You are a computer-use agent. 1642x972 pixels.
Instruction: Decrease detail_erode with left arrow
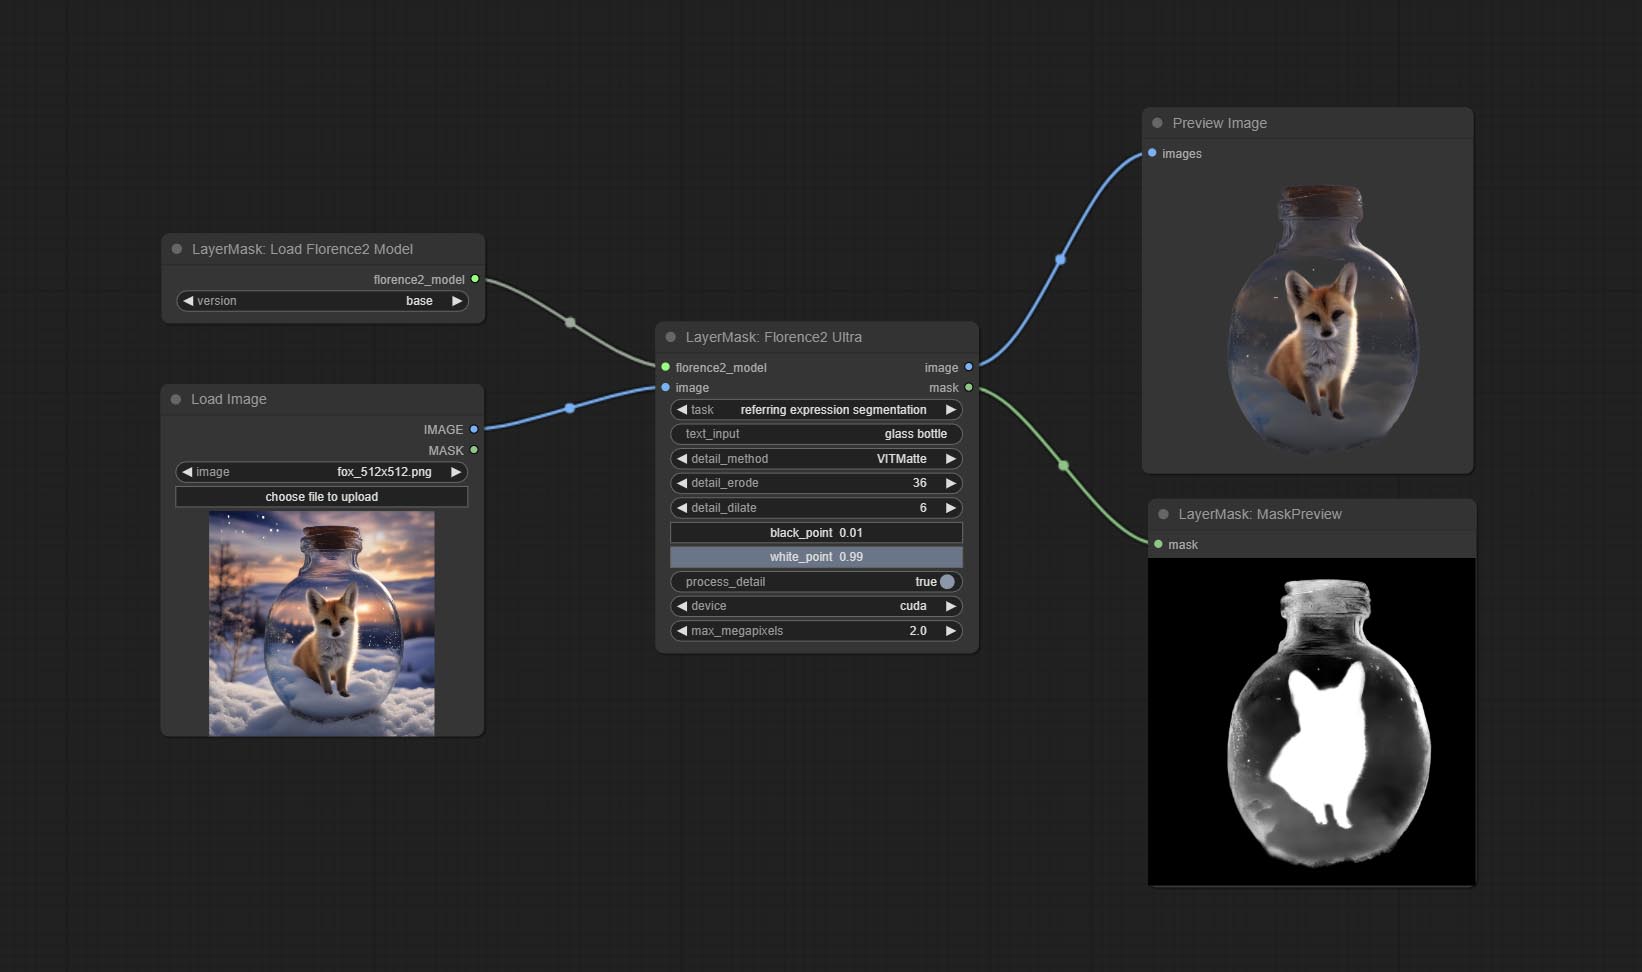click(x=682, y=483)
